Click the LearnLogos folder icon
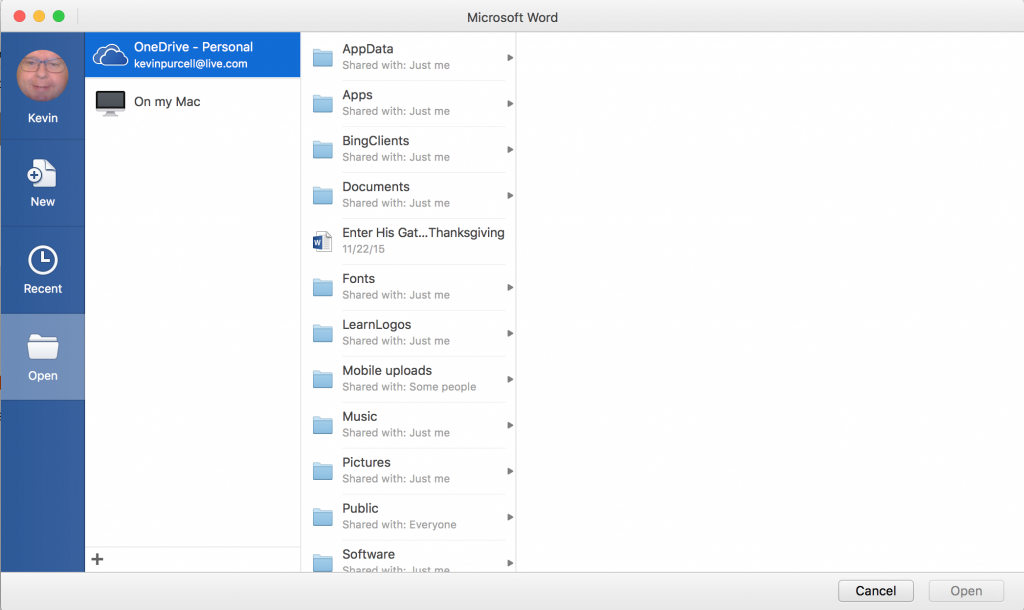 coord(323,334)
